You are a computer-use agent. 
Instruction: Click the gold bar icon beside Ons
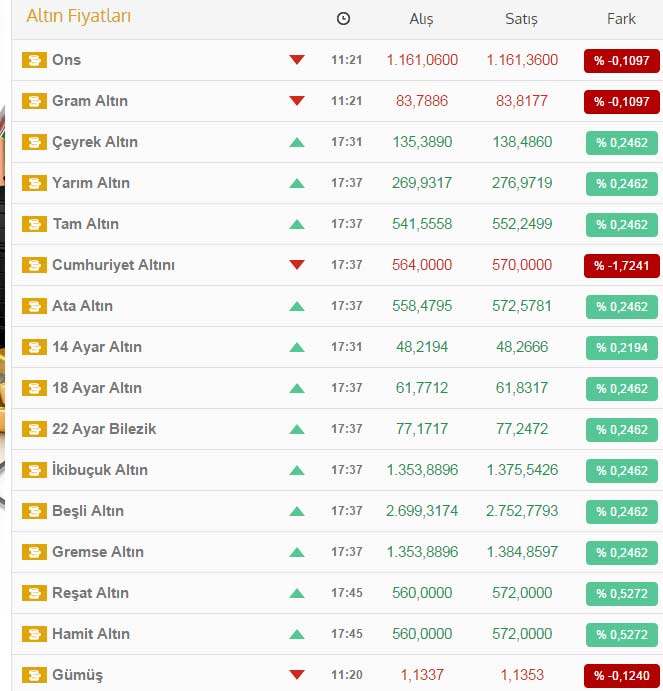click(34, 60)
